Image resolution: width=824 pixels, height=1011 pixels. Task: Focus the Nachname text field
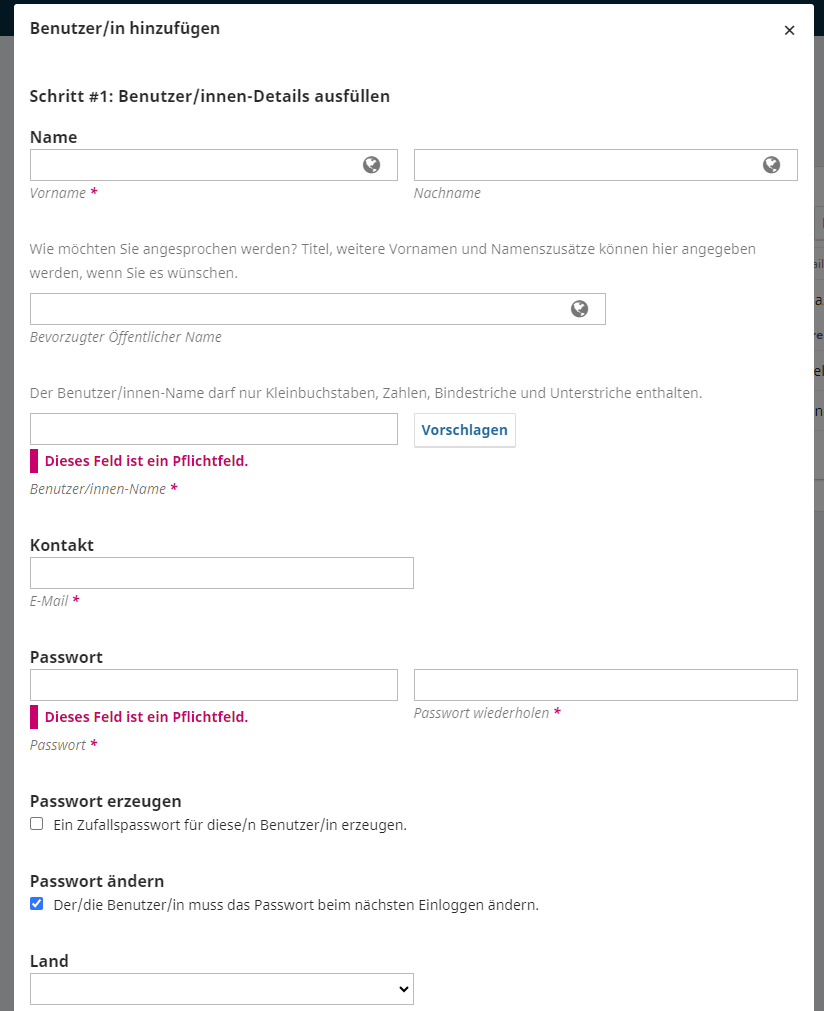586,165
